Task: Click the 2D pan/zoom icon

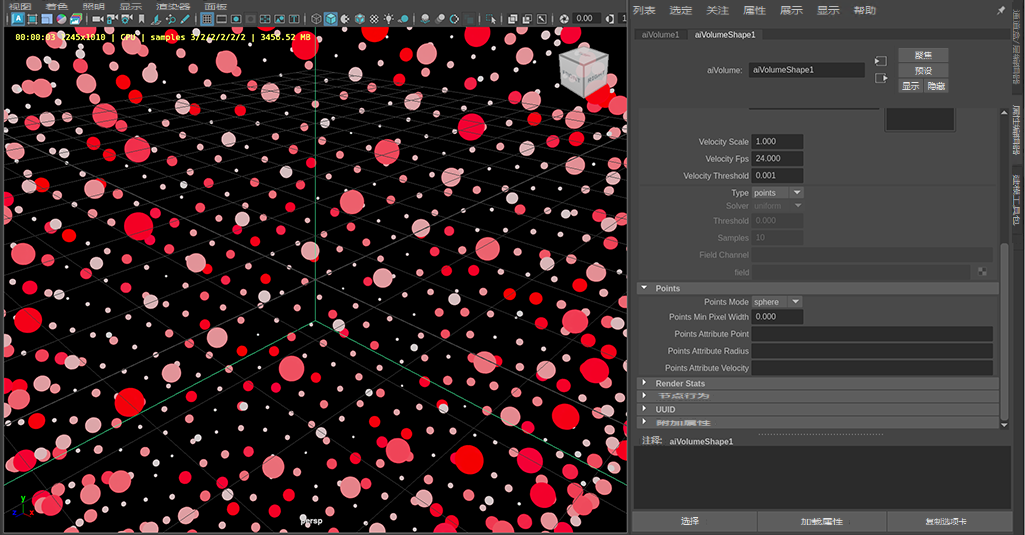Action: (171, 19)
